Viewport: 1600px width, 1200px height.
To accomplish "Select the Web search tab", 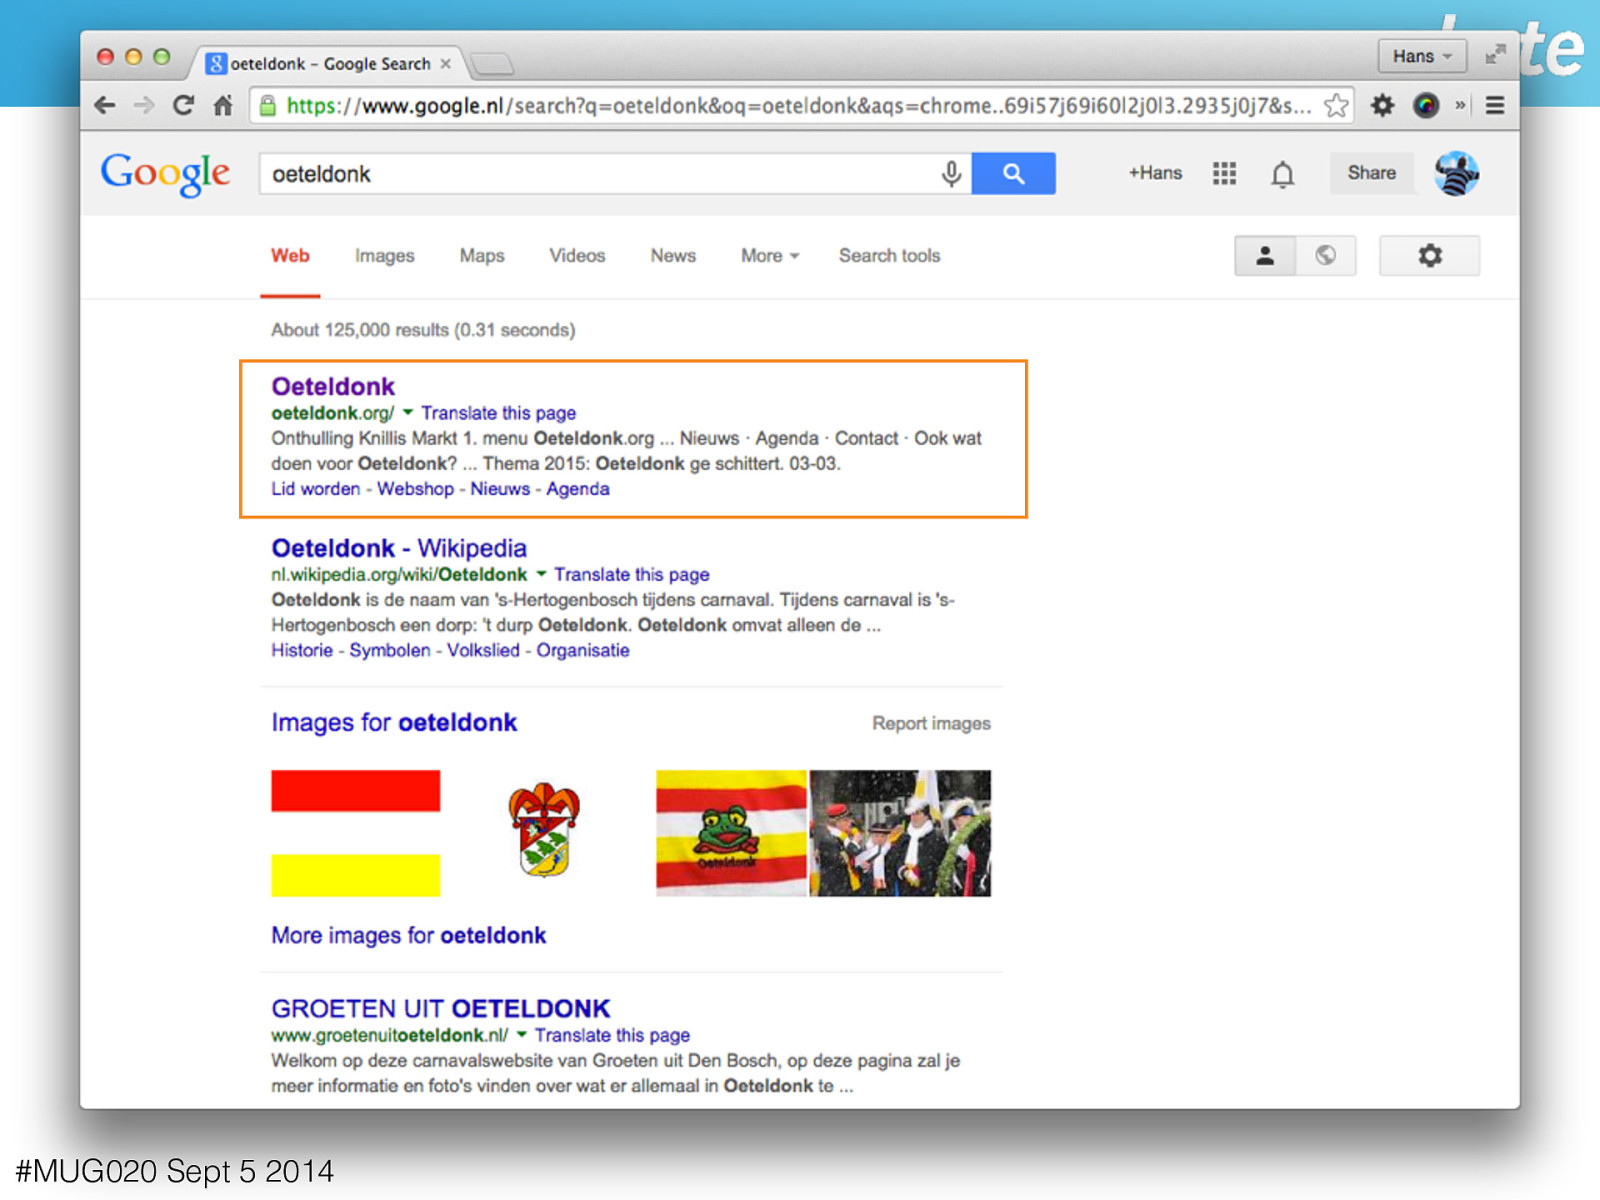I will click(x=290, y=256).
